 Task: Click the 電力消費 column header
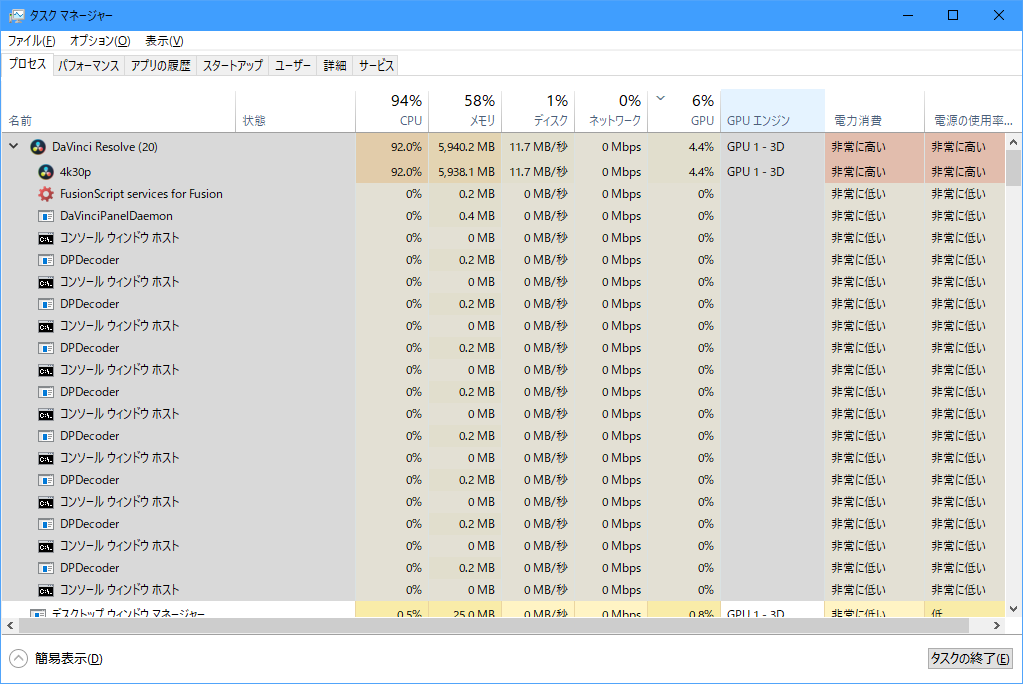click(x=875, y=111)
